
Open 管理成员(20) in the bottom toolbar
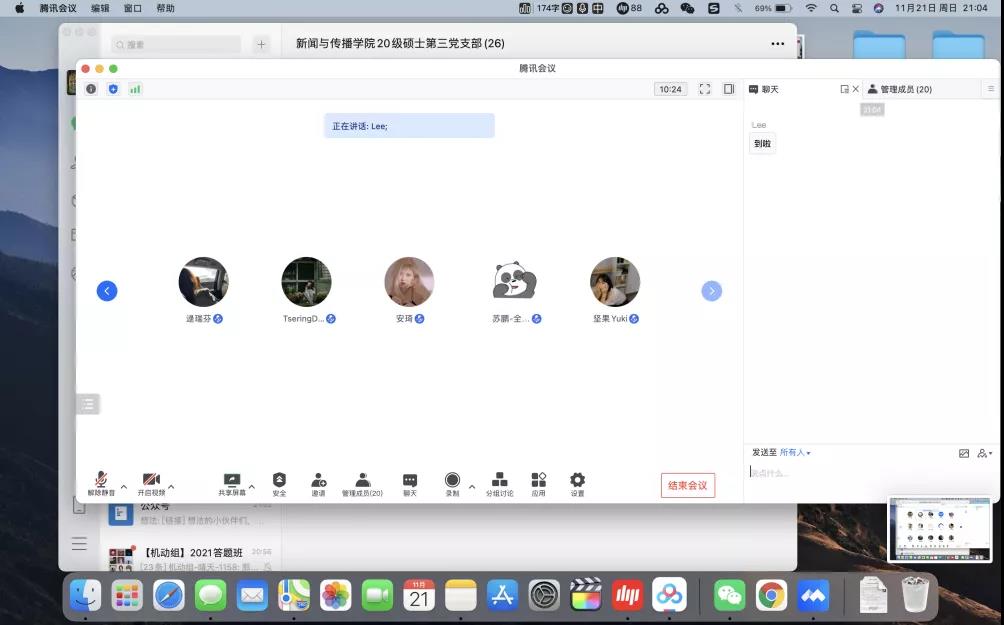[362, 483]
